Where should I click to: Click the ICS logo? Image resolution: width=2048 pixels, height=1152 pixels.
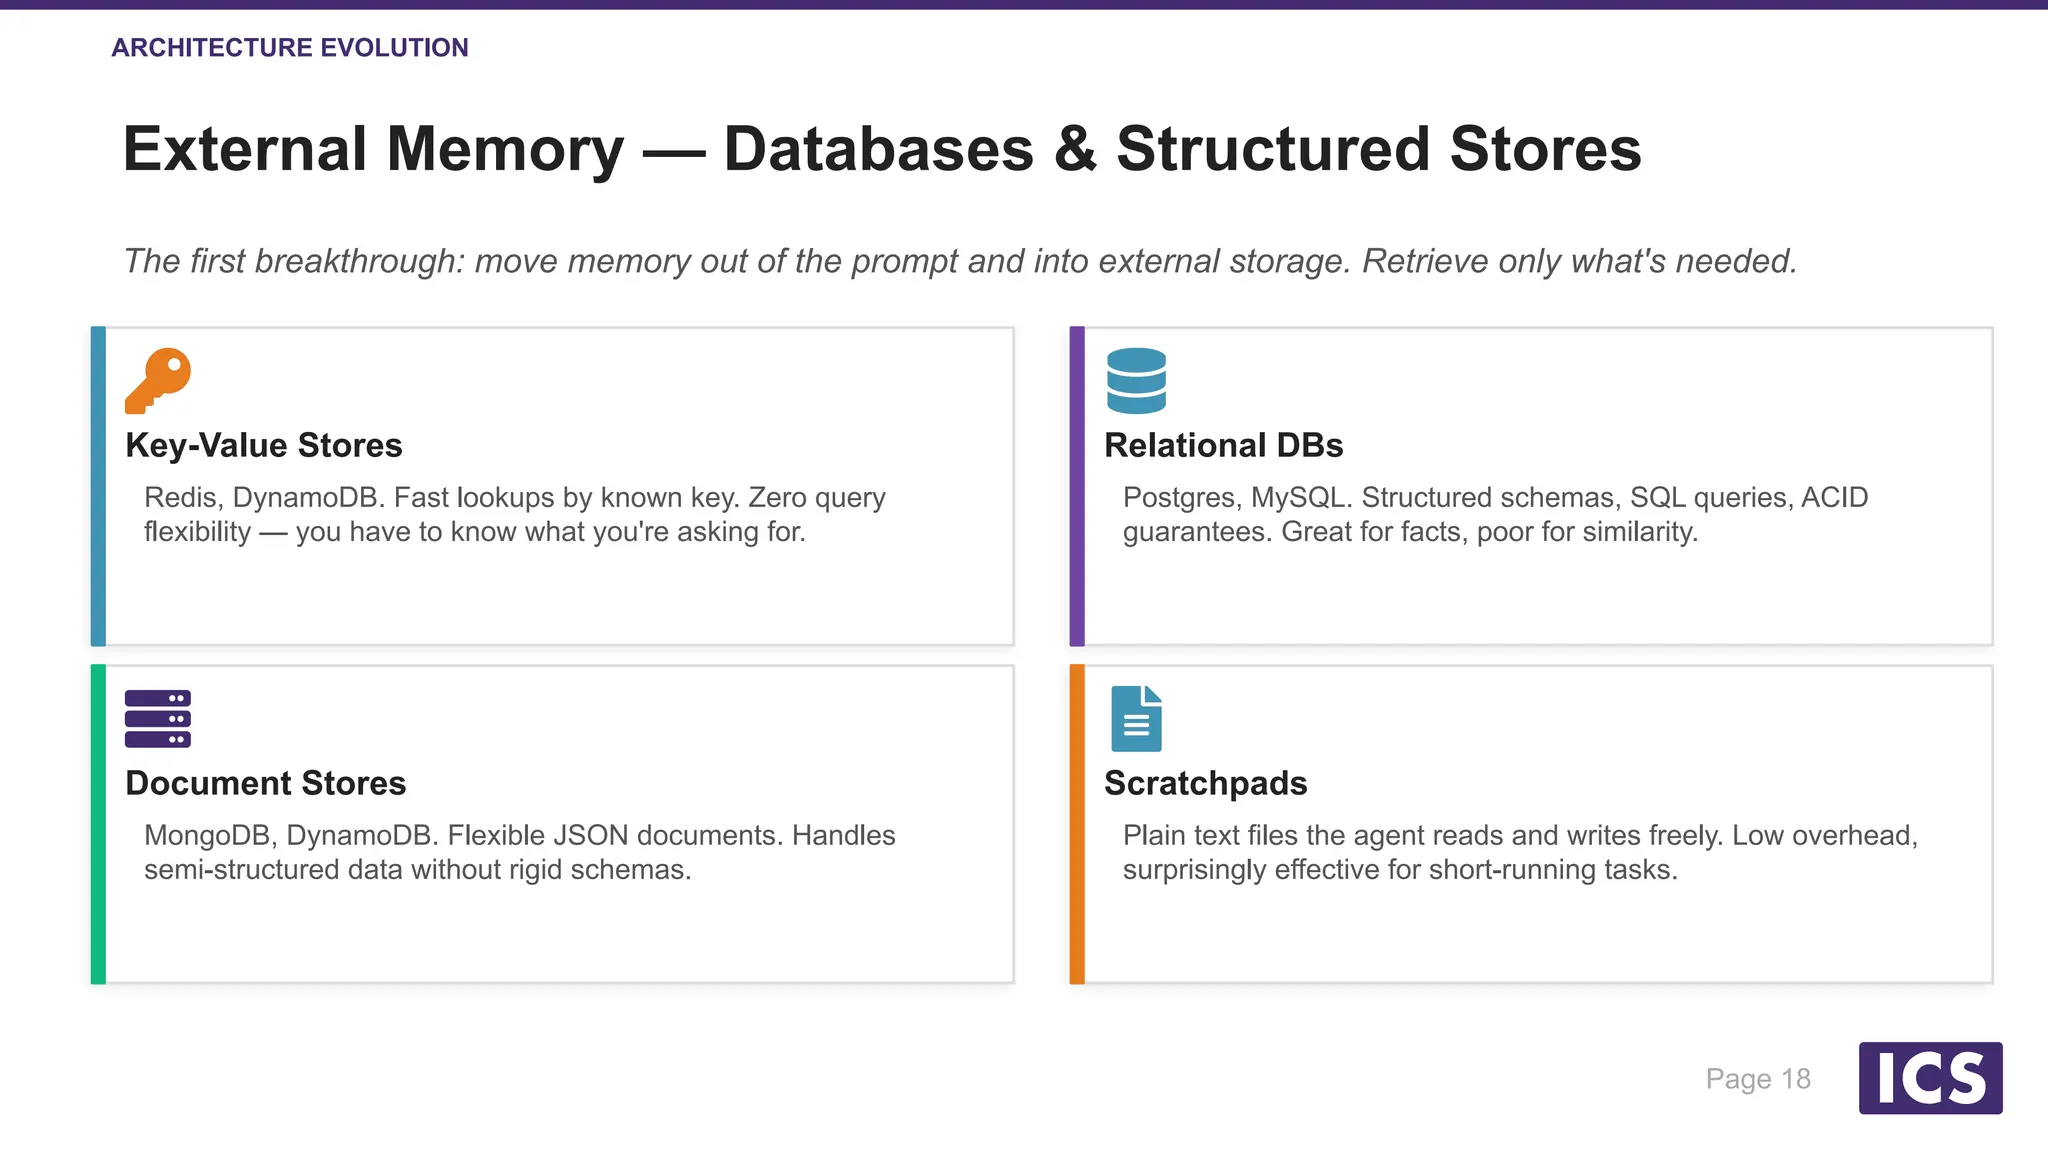[x=1930, y=1078]
